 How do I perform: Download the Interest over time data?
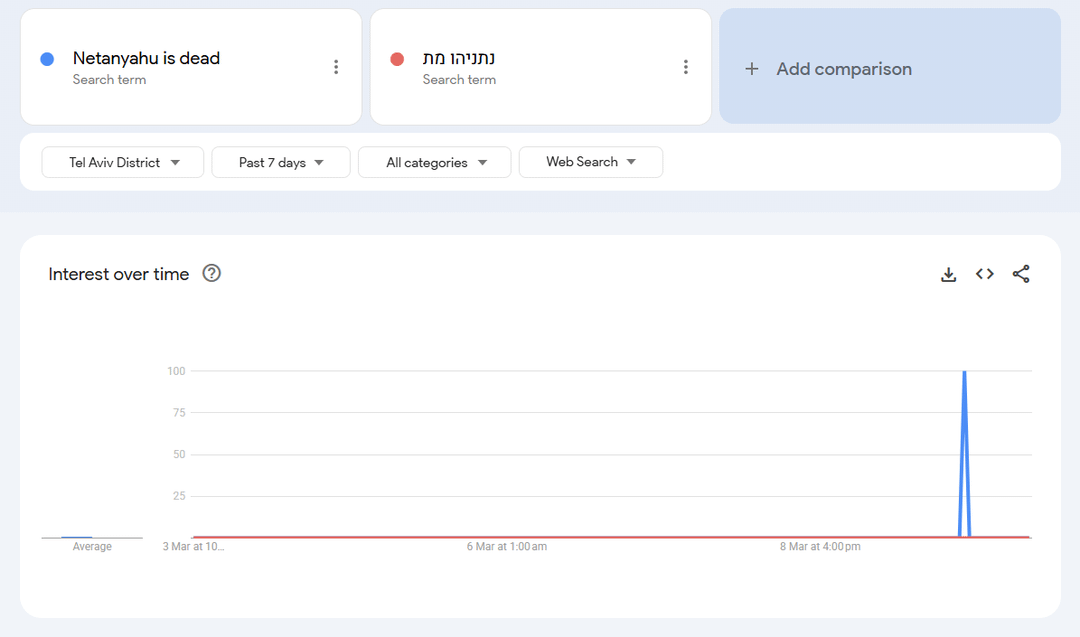(948, 274)
